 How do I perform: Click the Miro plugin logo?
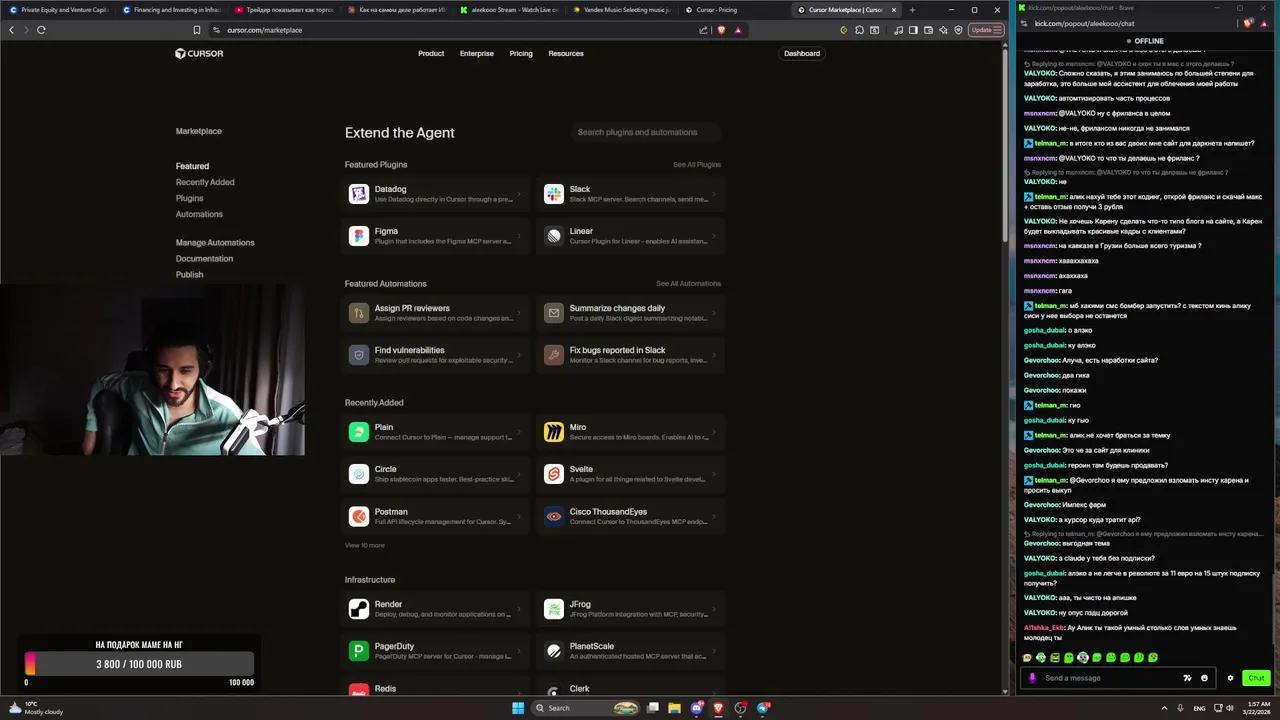[x=554, y=432]
